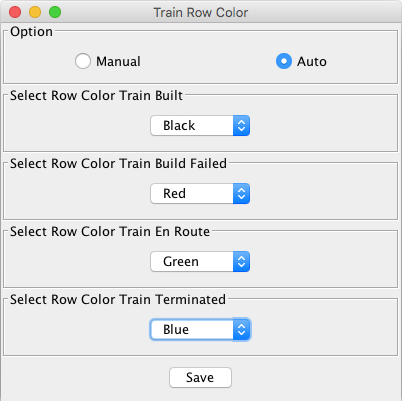Open the Terminated color dropdown showing Blue

pos(200,330)
